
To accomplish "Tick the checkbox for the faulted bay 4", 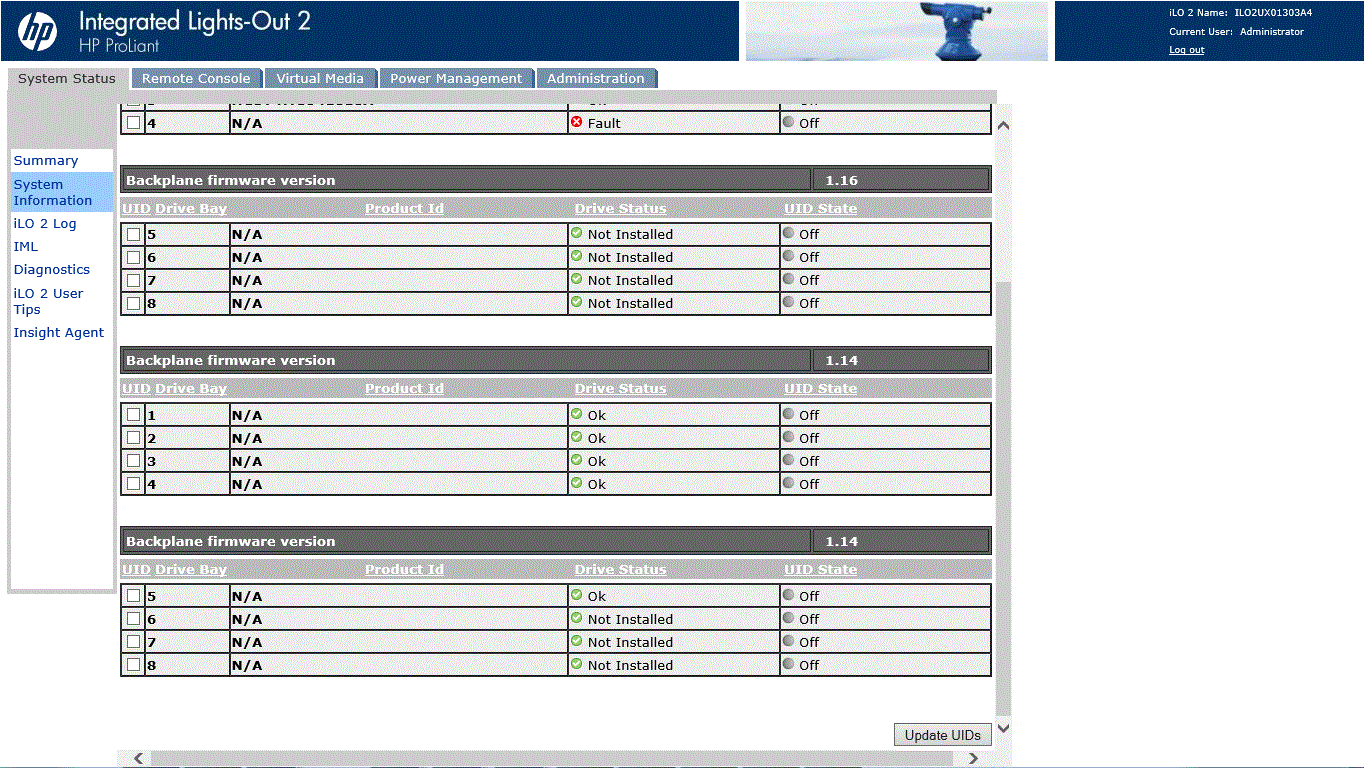I will (x=134, y=123).
